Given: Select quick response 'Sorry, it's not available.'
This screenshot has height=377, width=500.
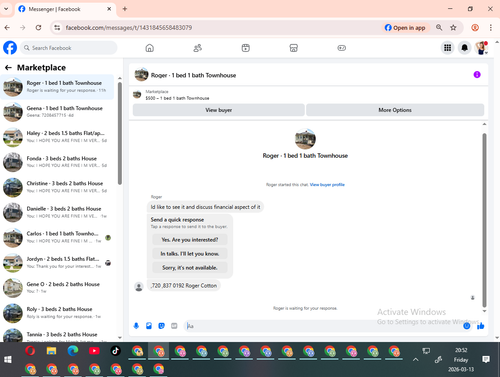Looking at the screenshot, I should [x=190, y=268].
